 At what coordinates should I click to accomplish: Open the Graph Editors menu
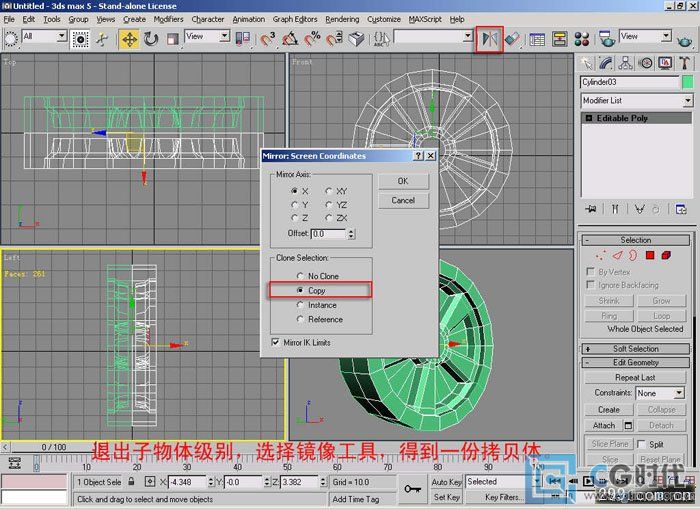click(295, 19)
